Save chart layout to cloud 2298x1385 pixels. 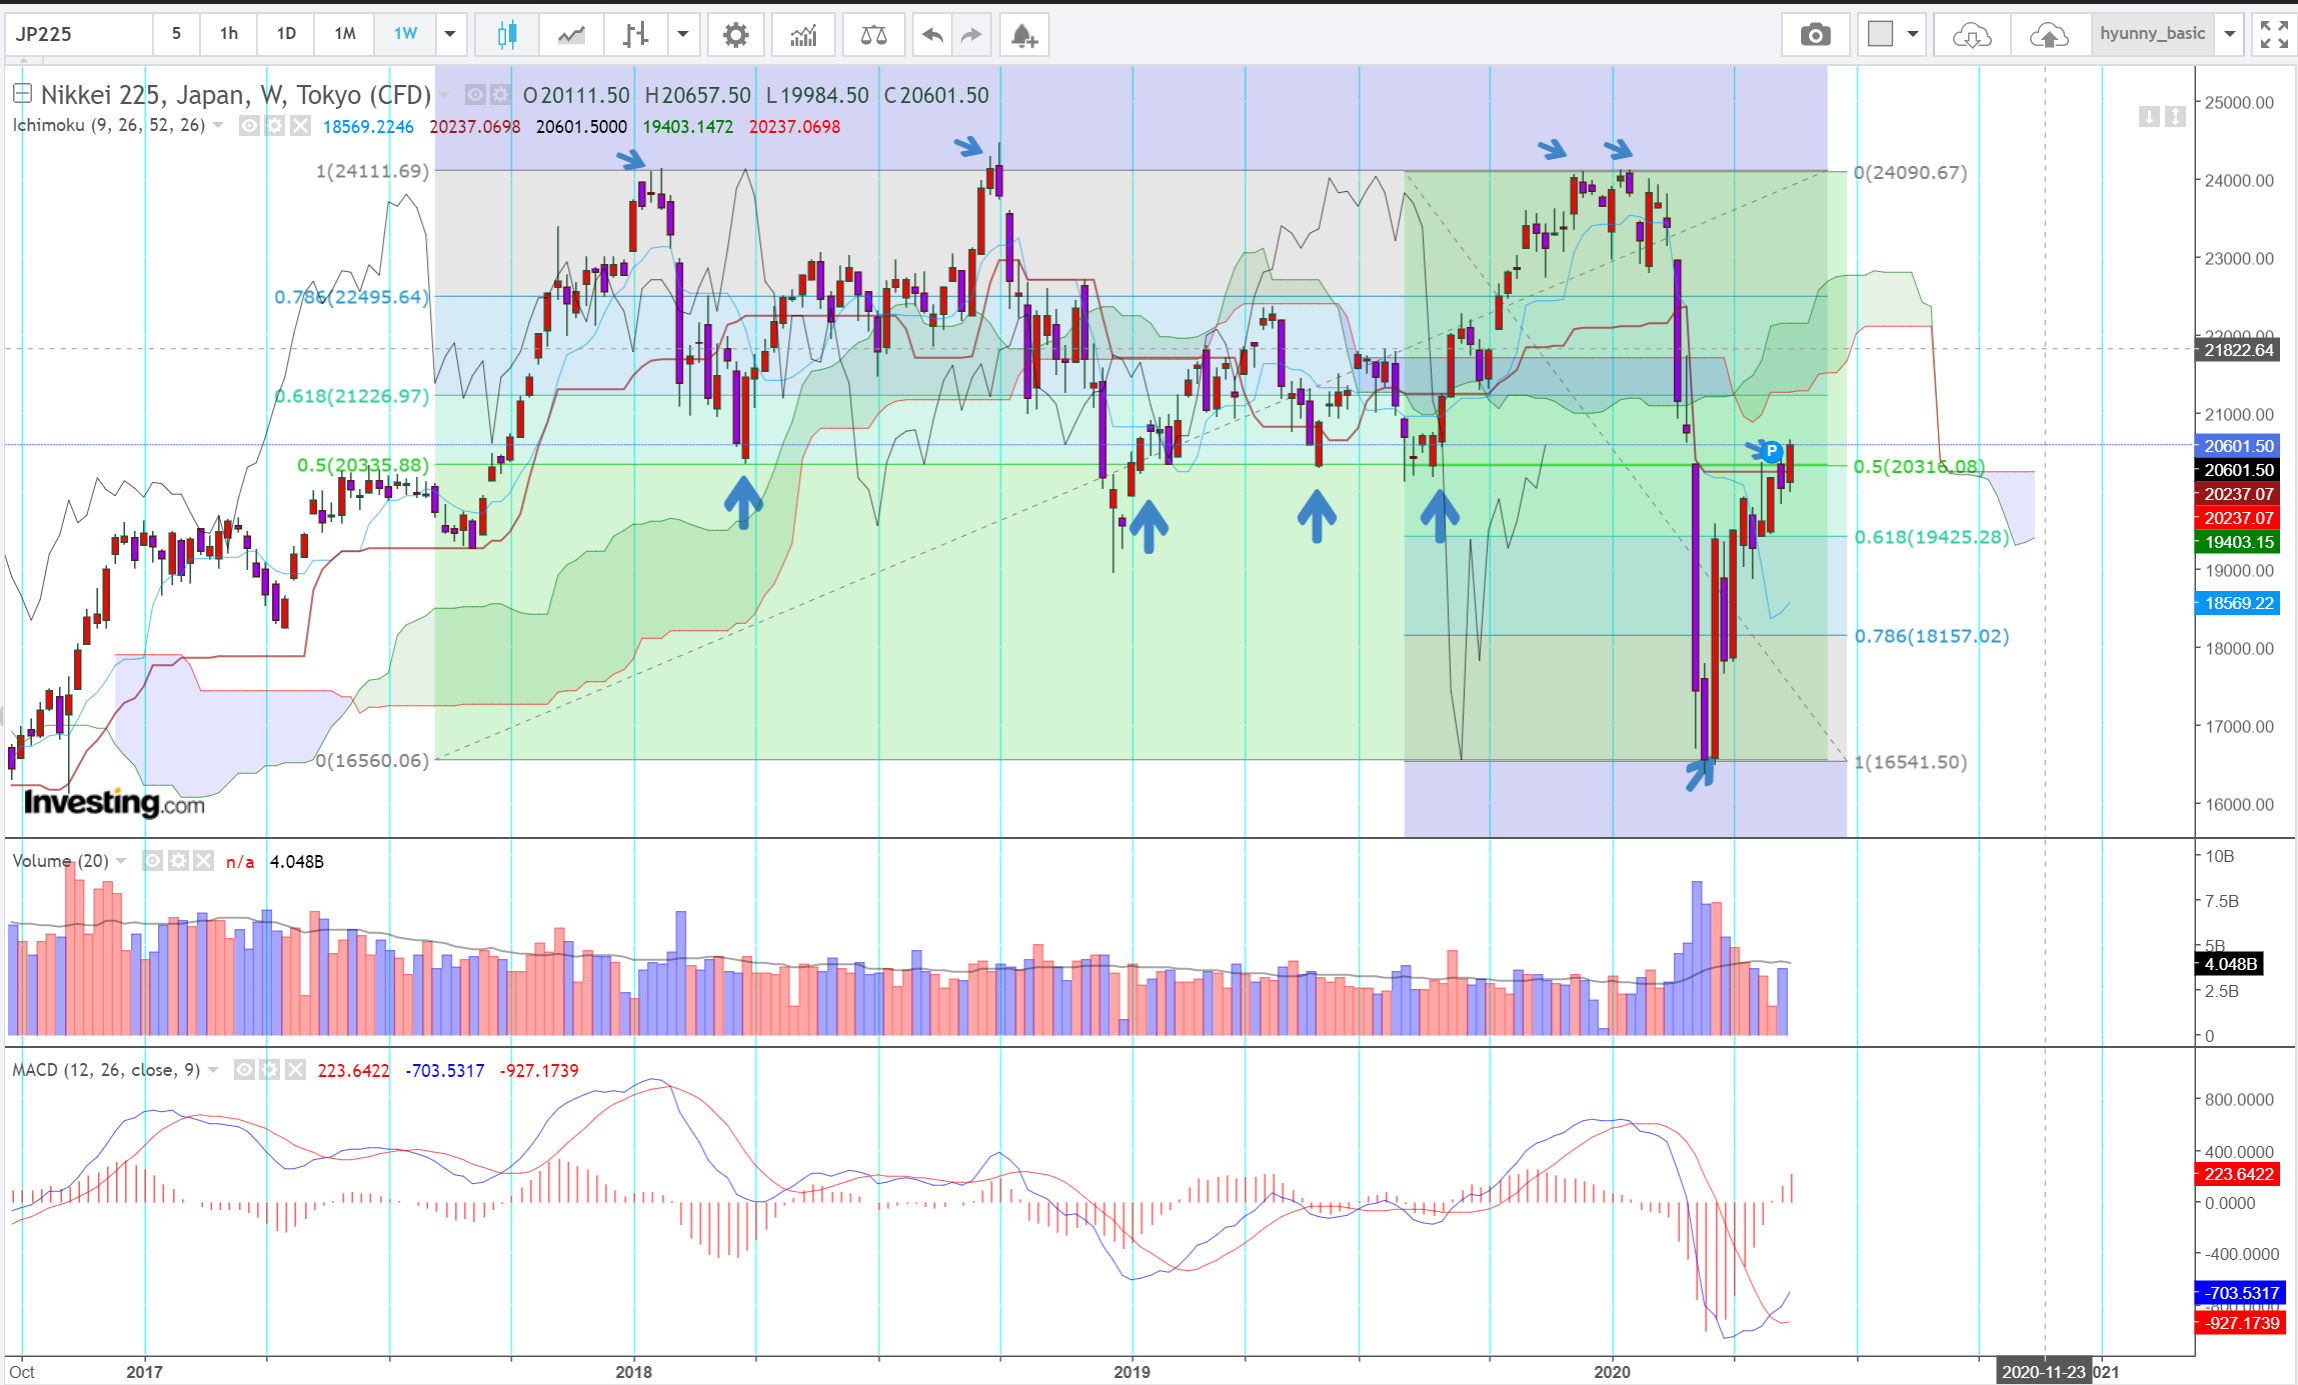[x=2048, y=35]
